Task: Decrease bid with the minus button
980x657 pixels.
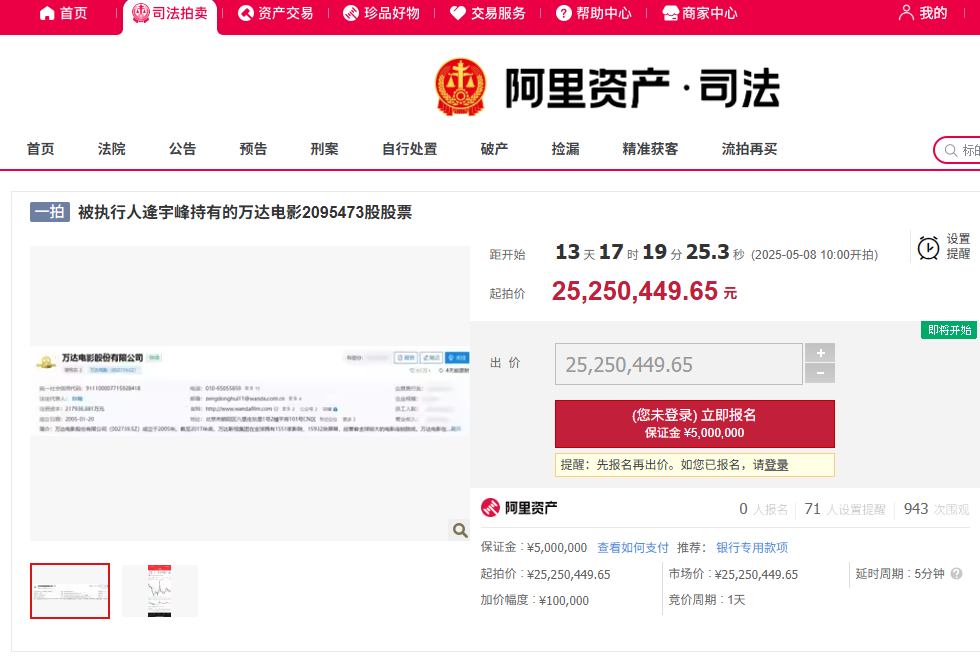Action: (x=820, y=374)
